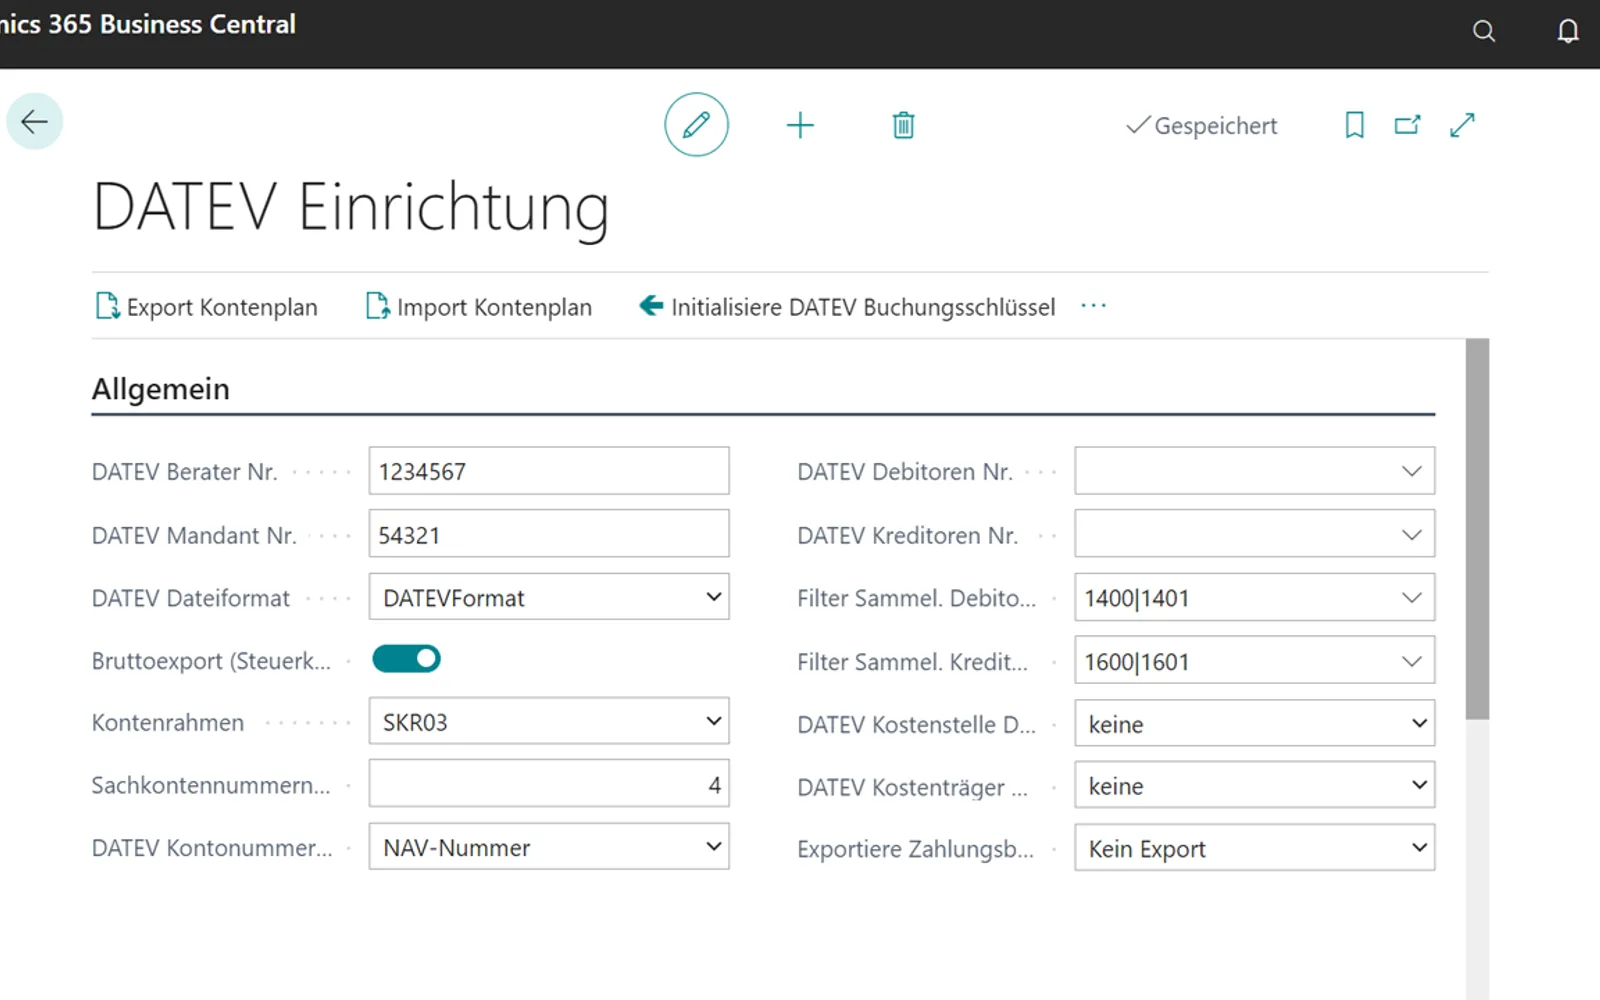
Task: Edit DATEV Berater Nr. field
Action: pyautogui.click(x=549, y=471)
